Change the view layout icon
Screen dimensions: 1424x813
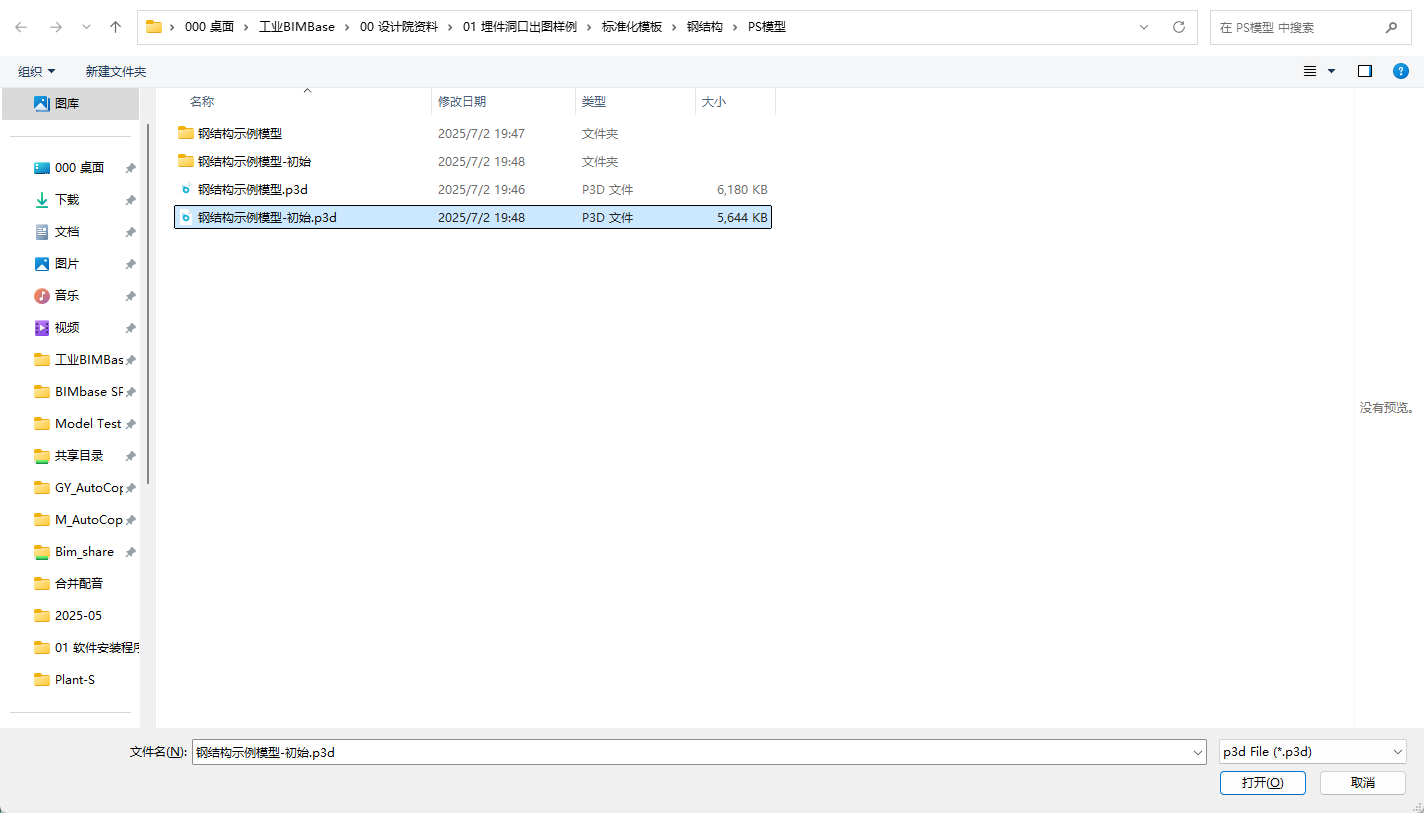(1310, 71)
